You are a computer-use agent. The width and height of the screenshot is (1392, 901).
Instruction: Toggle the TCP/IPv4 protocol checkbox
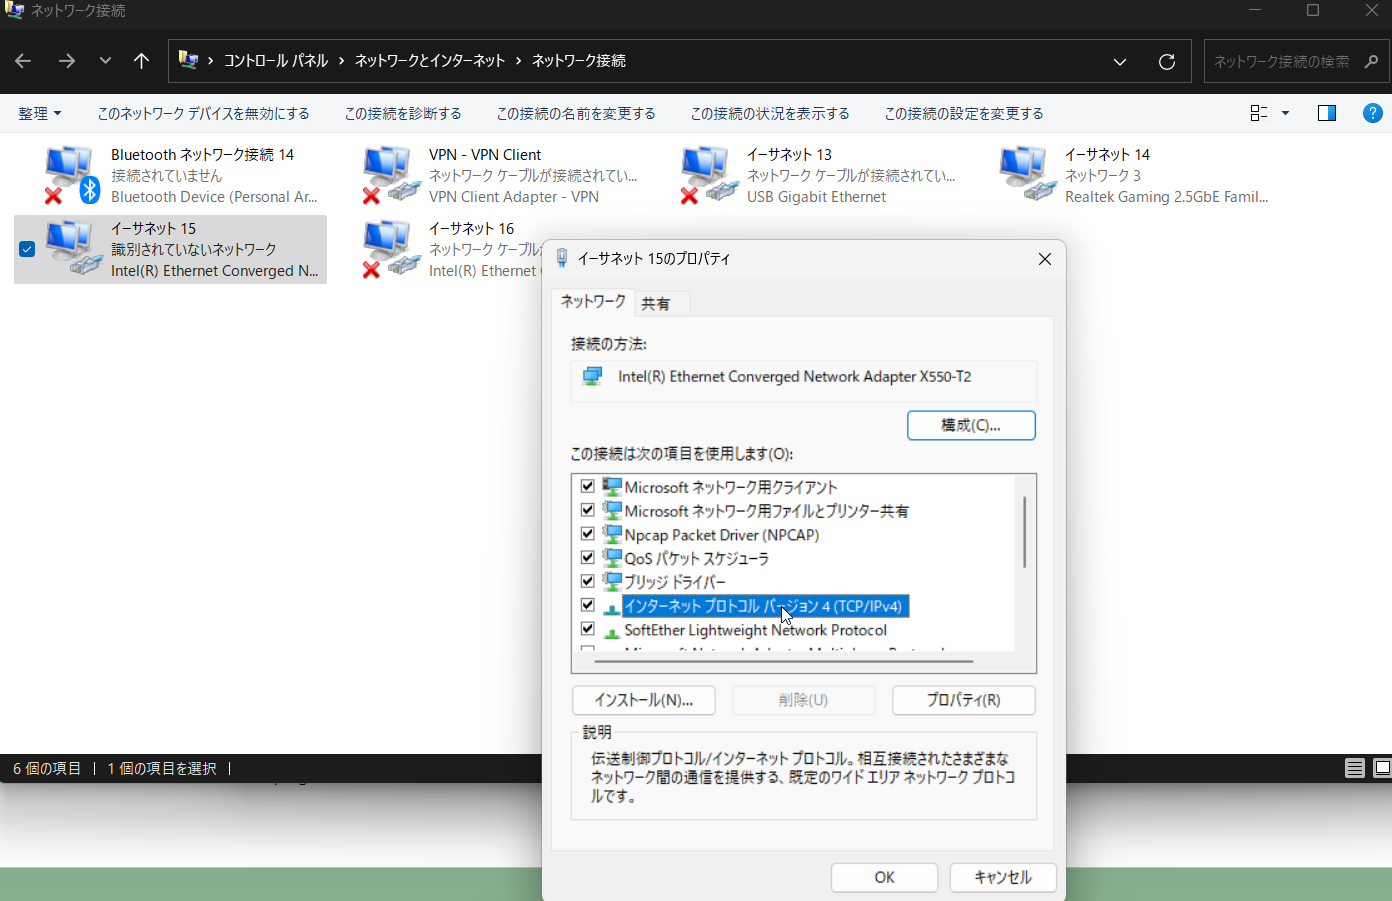[587, 605]
